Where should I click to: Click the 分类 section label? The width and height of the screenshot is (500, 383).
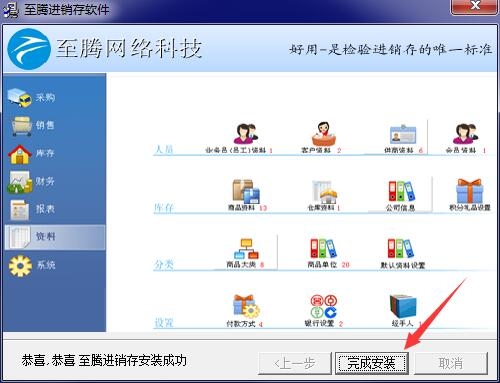click(x=164, y=265)
